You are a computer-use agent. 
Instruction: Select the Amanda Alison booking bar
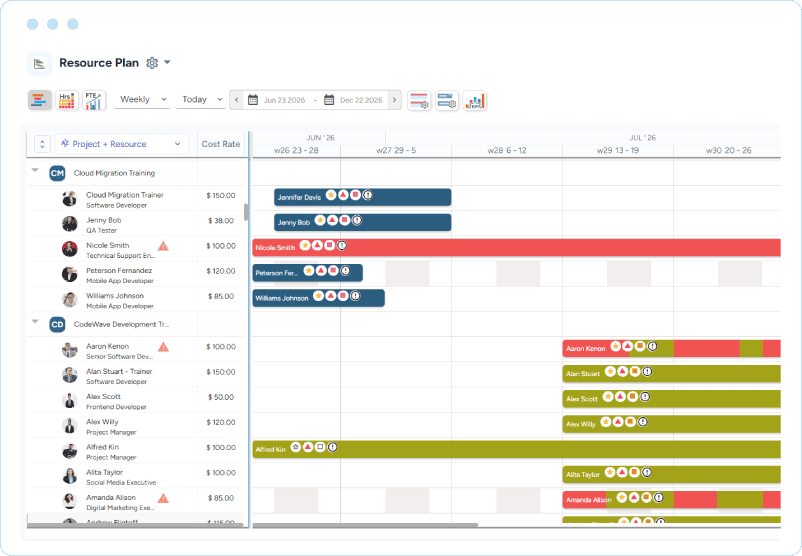tap(672, 500)
